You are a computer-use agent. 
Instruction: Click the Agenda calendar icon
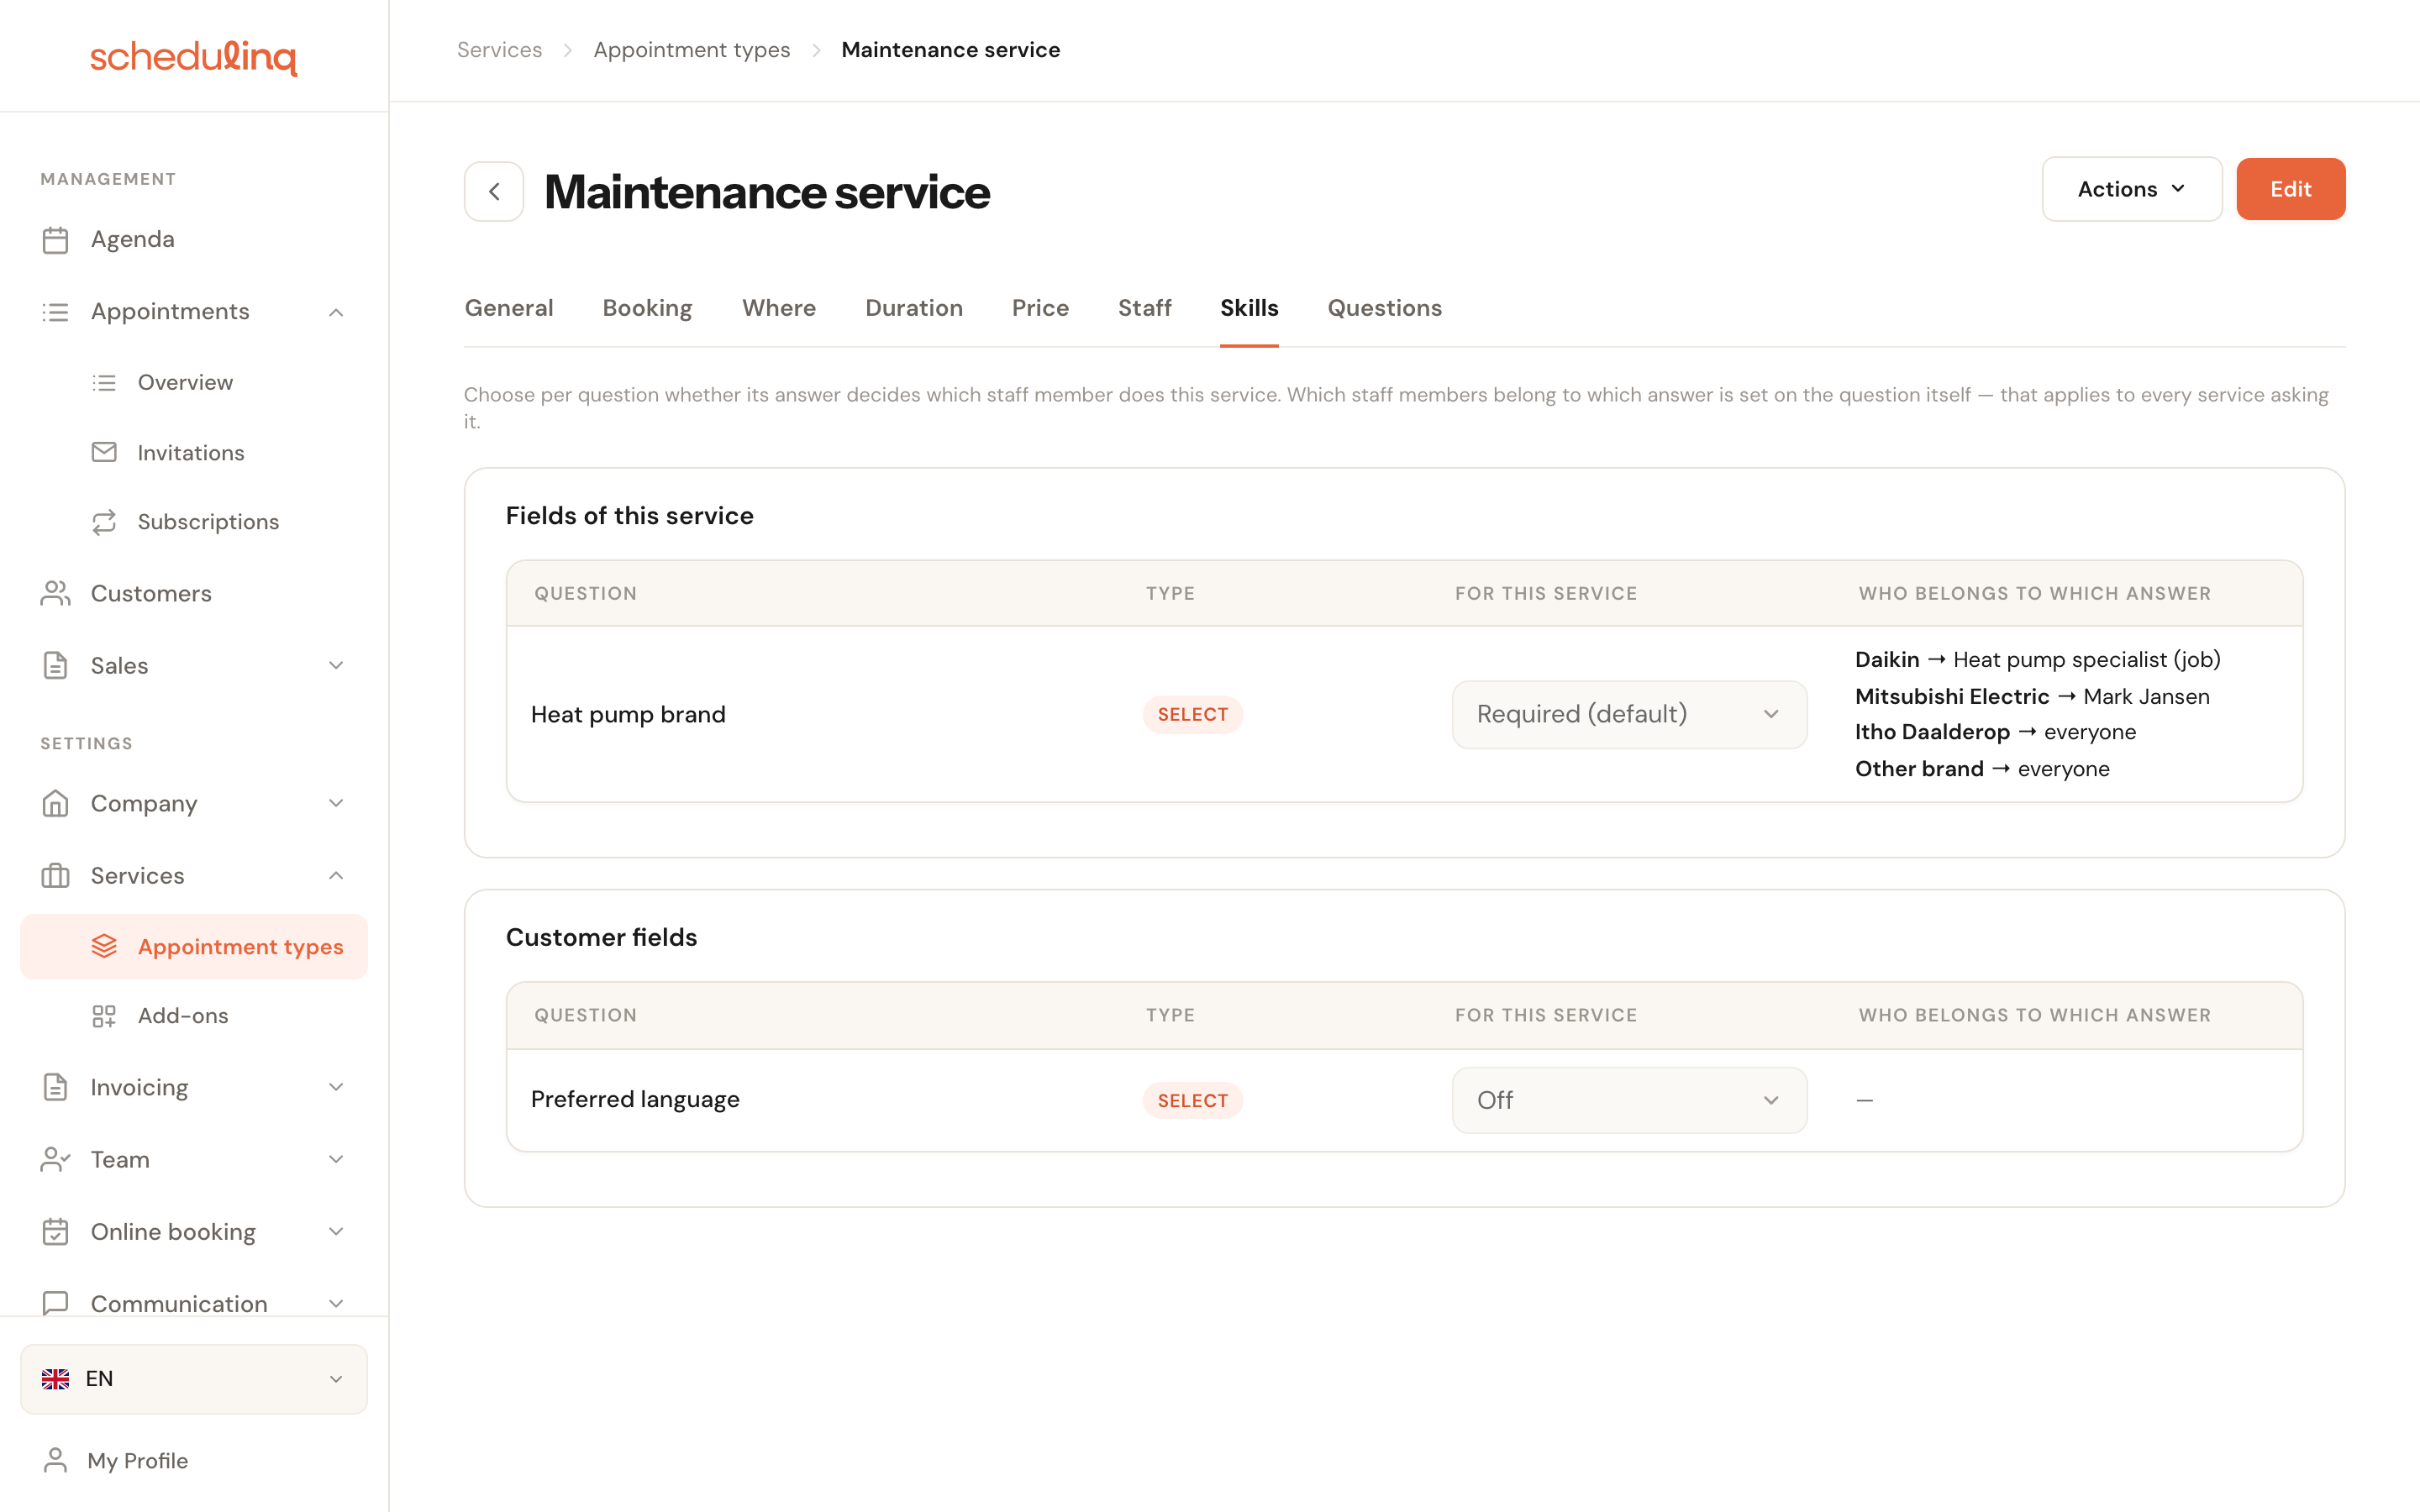(55, 240)
